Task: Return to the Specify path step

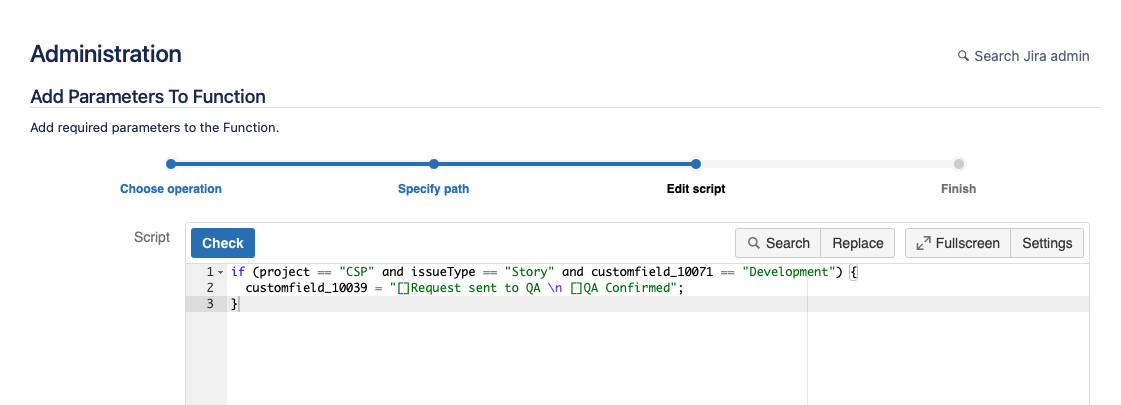Action: [433, 189]
